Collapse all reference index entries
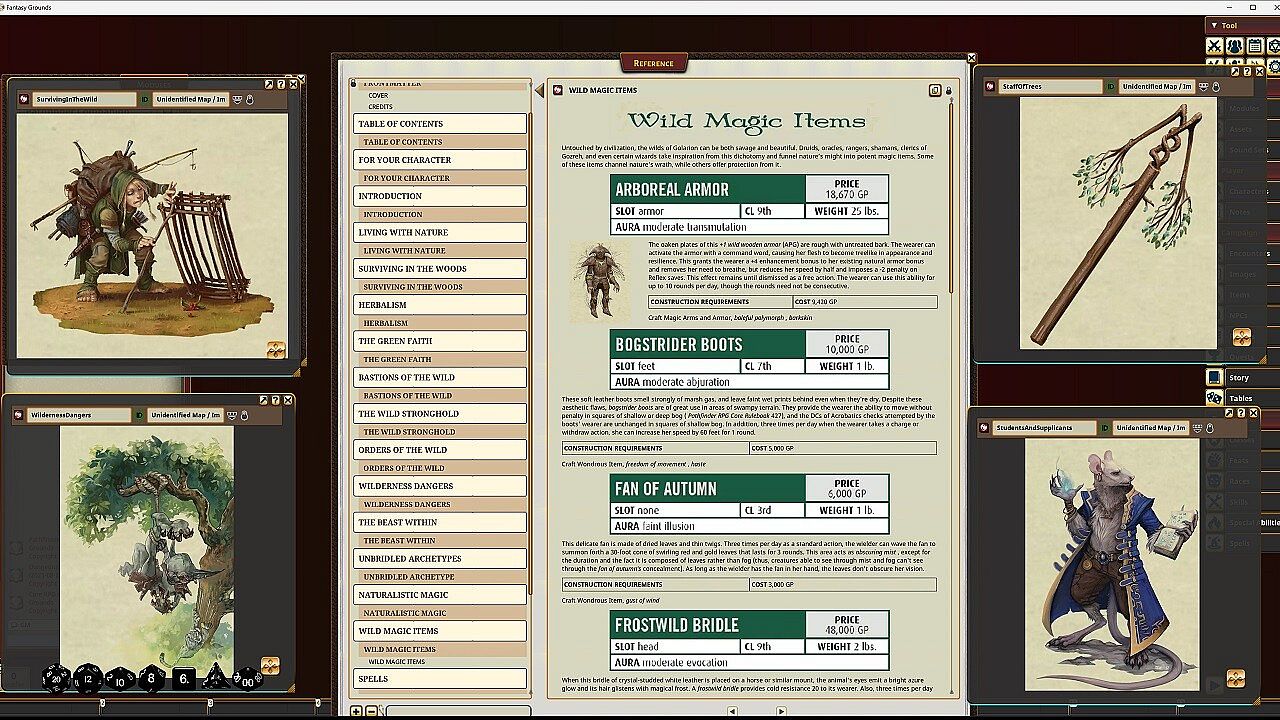Image resolution: width=1280 pixels, height=720 pixels. 371,711
